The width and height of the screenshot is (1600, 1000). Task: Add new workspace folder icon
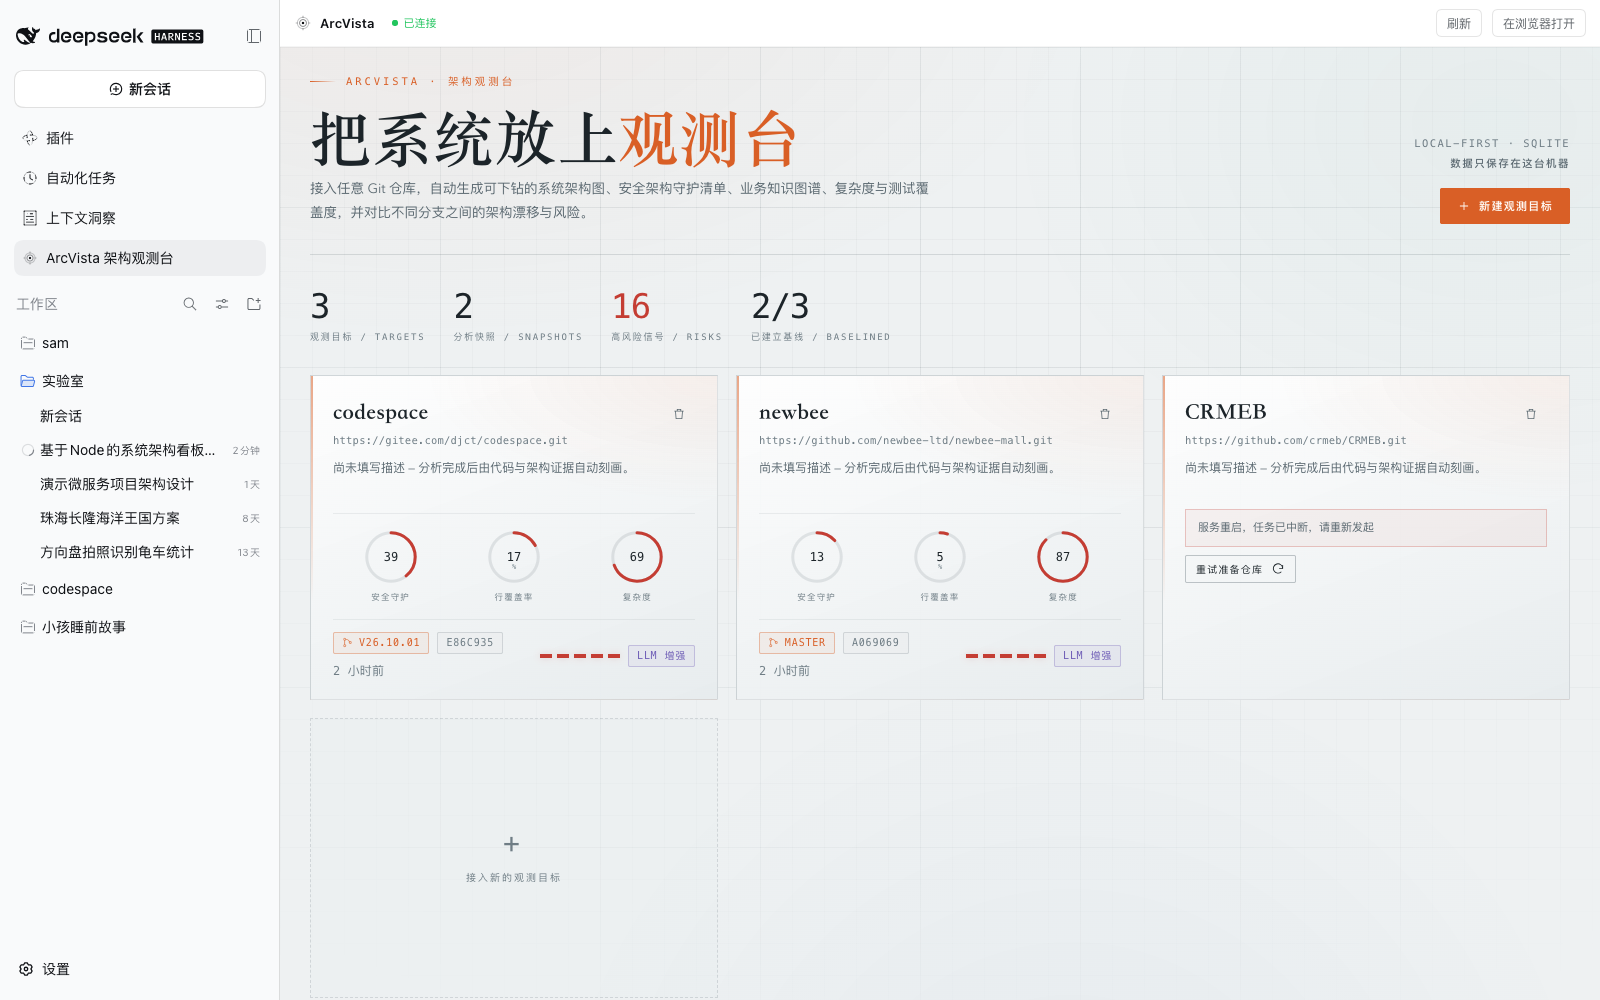254,304
